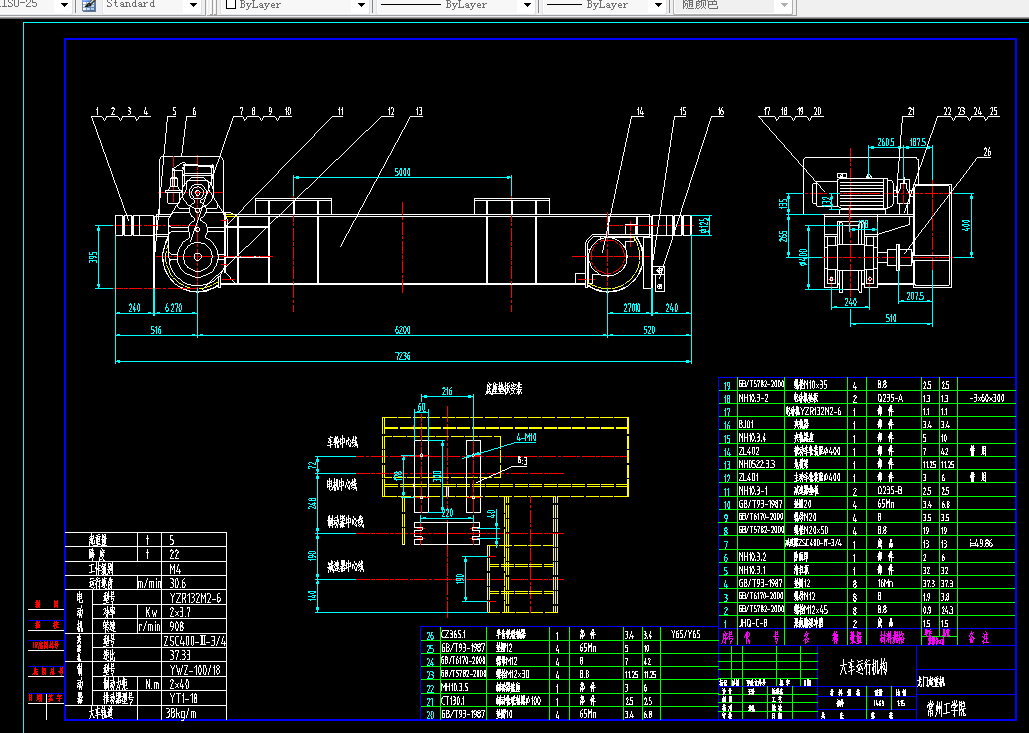Expand the ByLayer lineweight dropdown
Image resolution: width=1029 pixels, height=733 pixels.
coord(658,5)
